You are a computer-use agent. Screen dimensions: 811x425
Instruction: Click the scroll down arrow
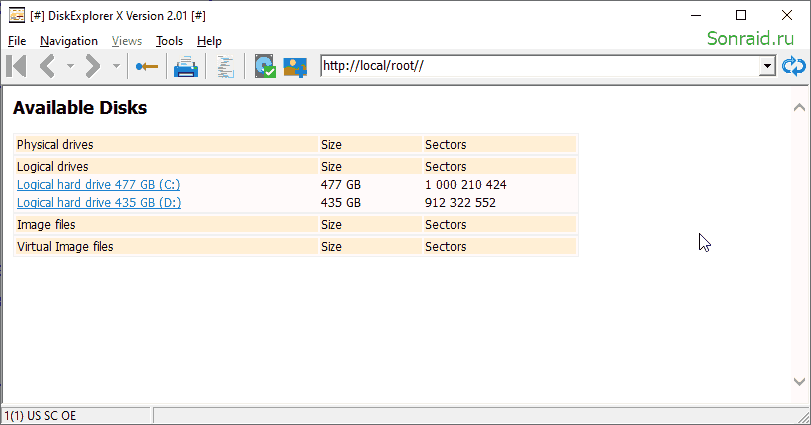point(799,382)
